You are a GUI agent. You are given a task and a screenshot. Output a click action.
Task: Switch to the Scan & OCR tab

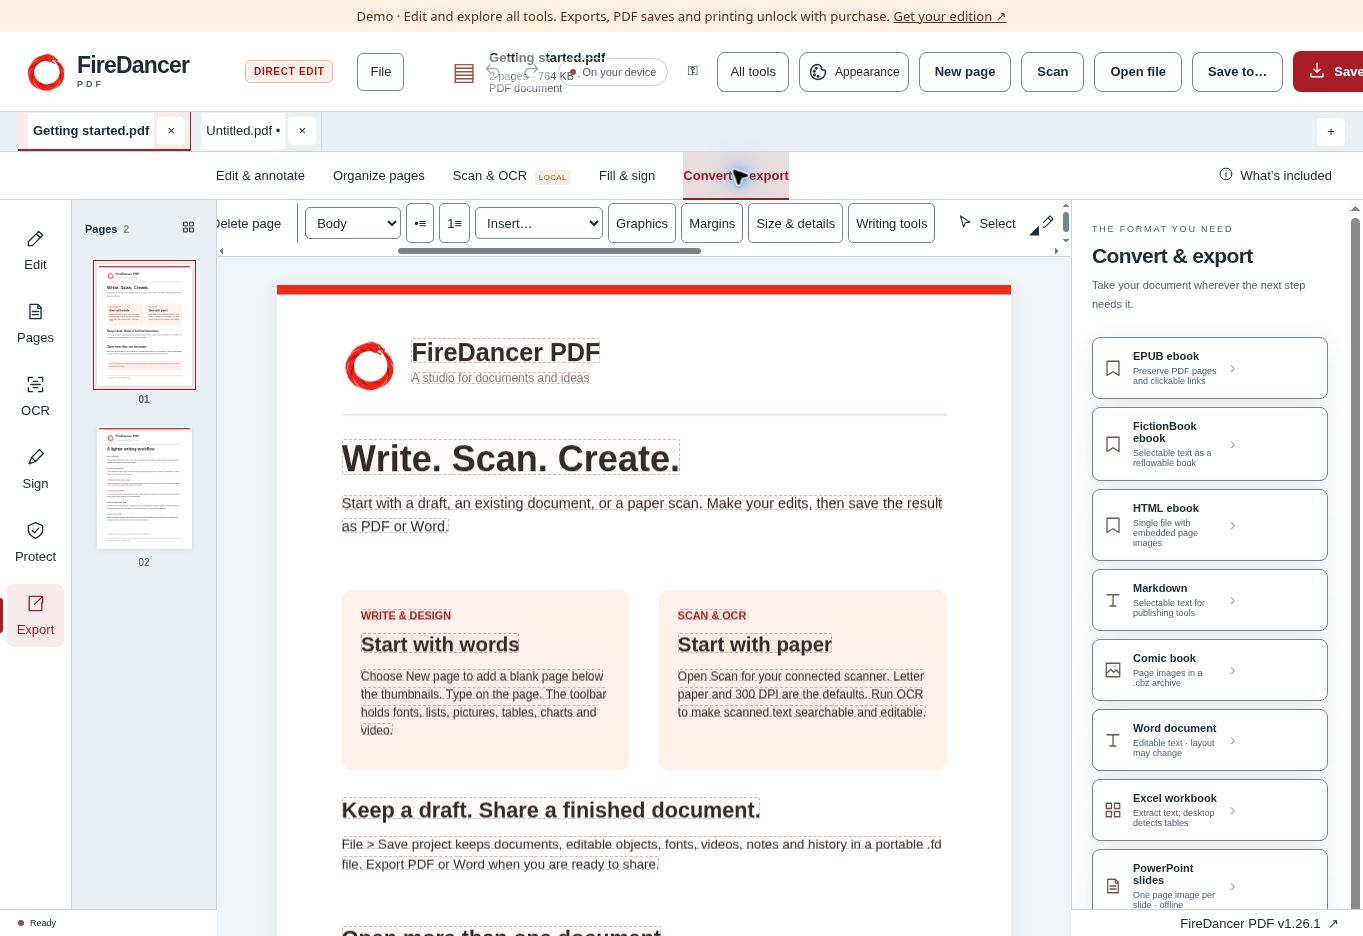coord(511,175)
